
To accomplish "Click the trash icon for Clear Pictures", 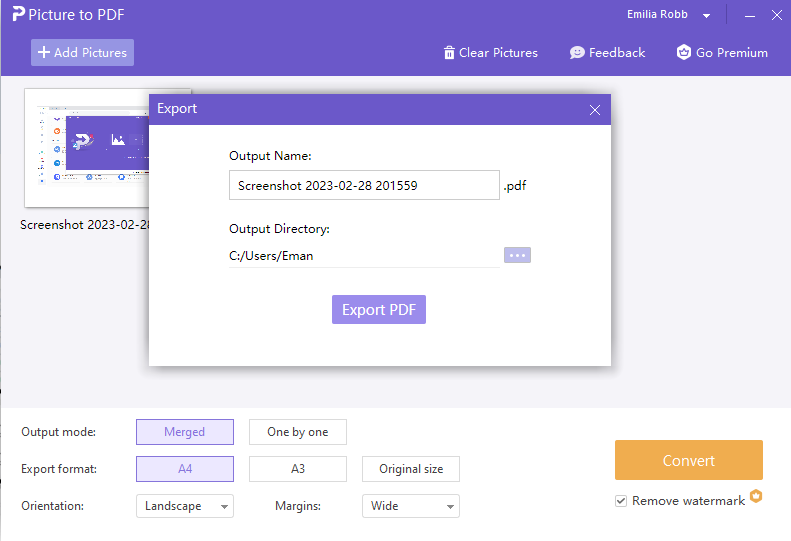I will 449,52.
